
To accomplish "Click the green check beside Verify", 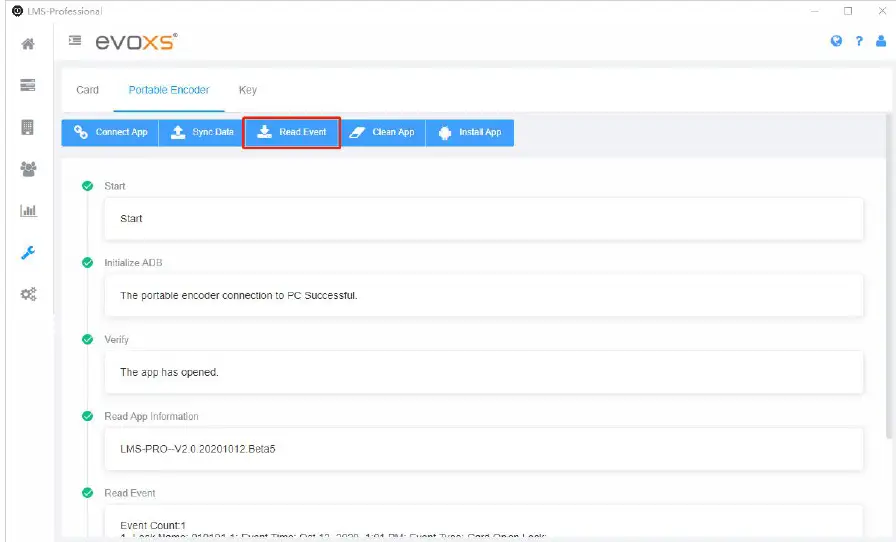I will point(87,339).
